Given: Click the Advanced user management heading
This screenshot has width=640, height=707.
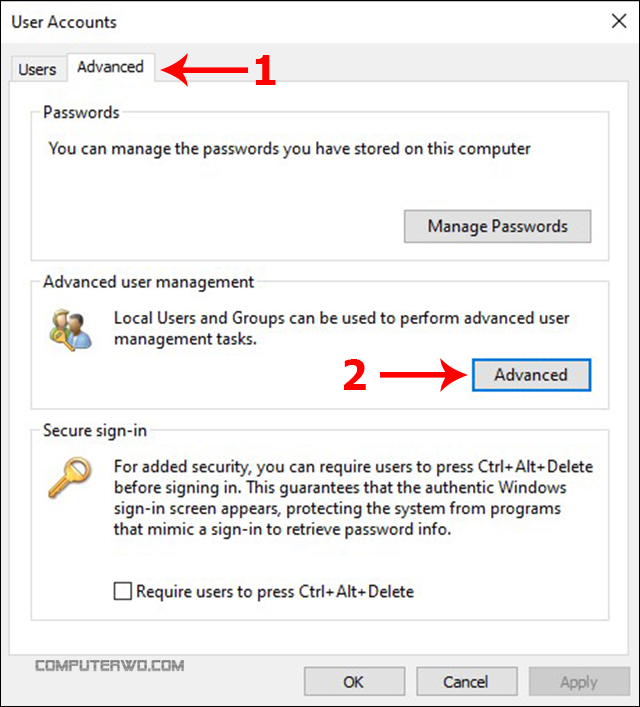Looking at the screenshot, I should pos(148,282).
